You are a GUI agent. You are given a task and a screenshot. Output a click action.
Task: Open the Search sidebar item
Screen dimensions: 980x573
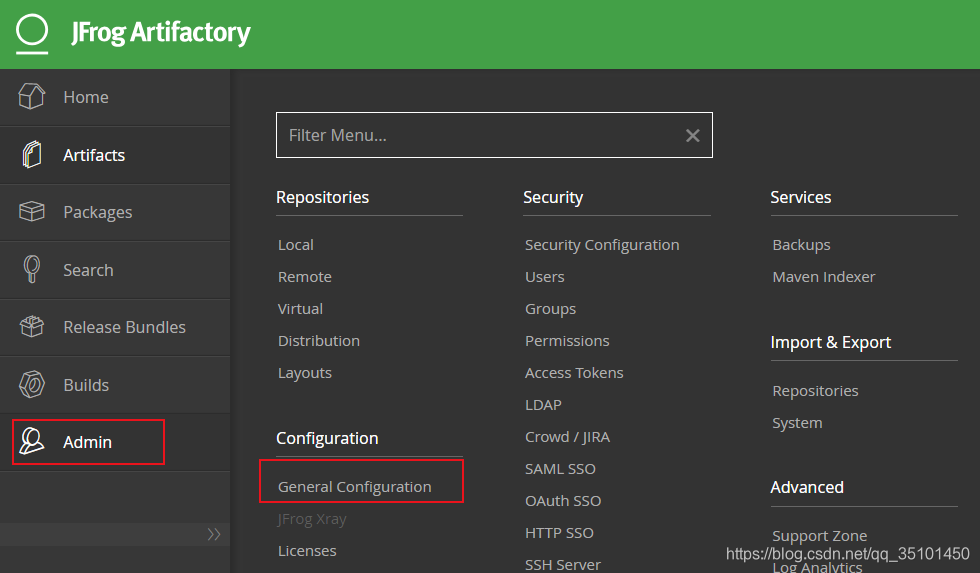point(115,270)
